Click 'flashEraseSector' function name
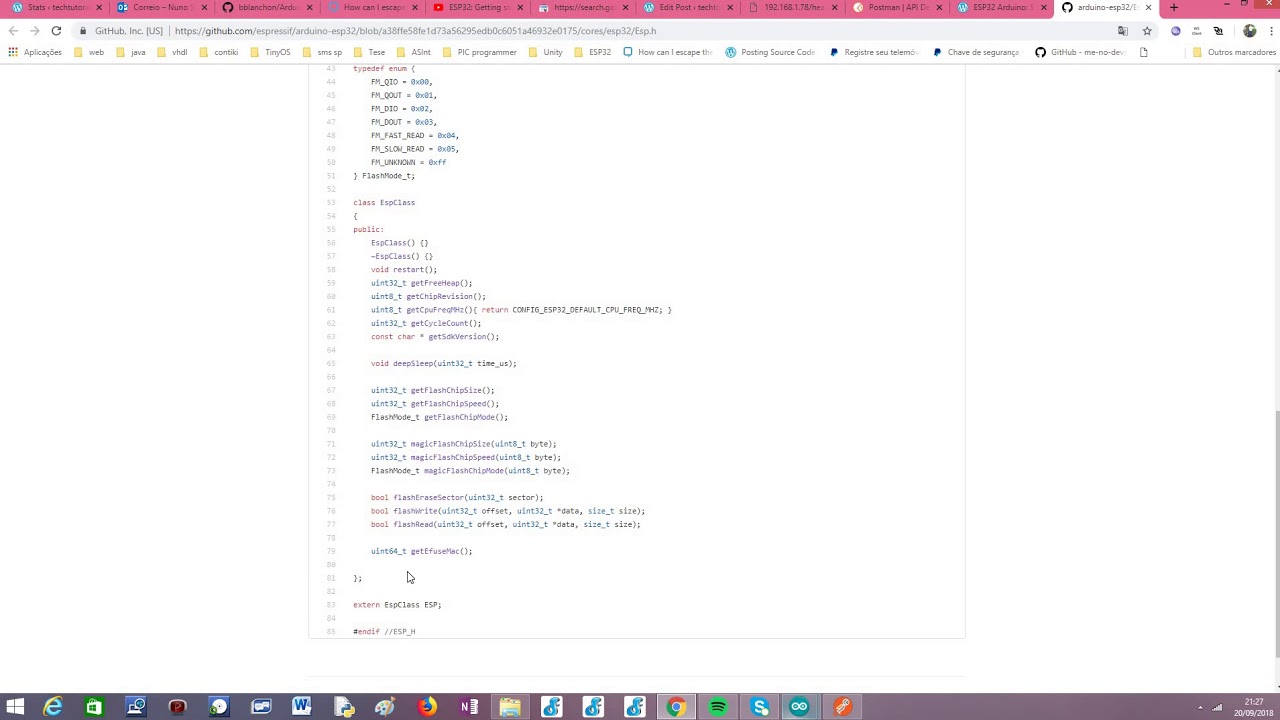This screenshot has height=720, width=1280. pyautogui.click(x=428, y=498)
